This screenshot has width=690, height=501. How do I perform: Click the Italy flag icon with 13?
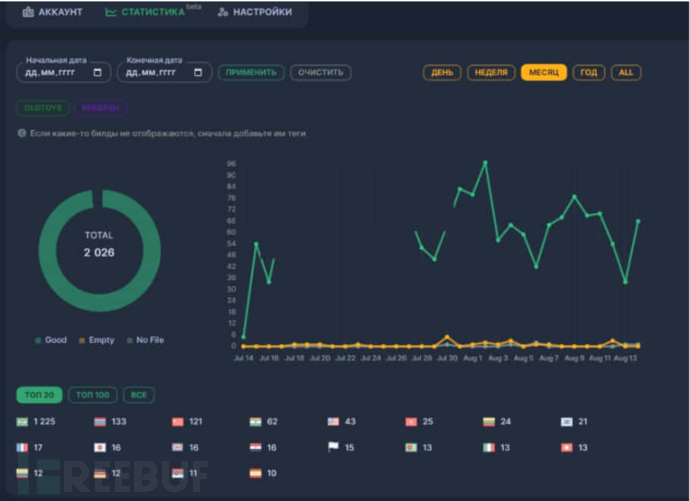point(489,447)
